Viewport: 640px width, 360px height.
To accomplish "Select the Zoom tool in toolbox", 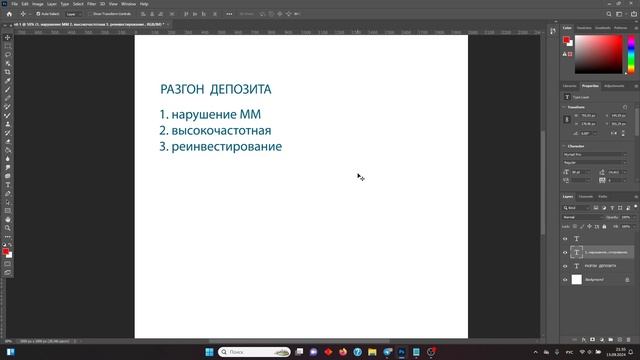I will (7, 228).
